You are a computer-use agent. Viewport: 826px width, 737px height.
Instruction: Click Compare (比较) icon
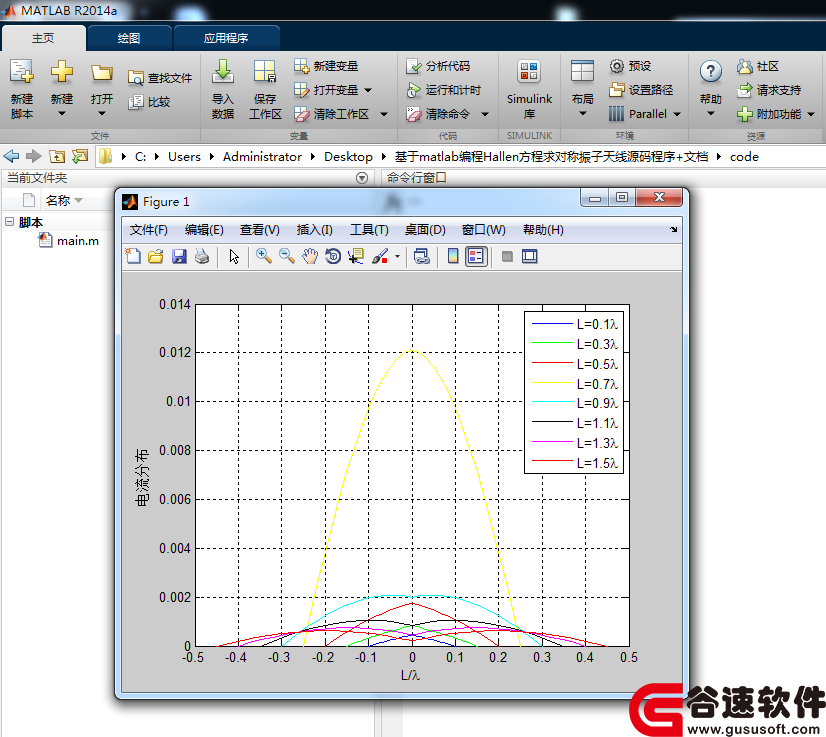pyautogui.click(x=136, y=102)
